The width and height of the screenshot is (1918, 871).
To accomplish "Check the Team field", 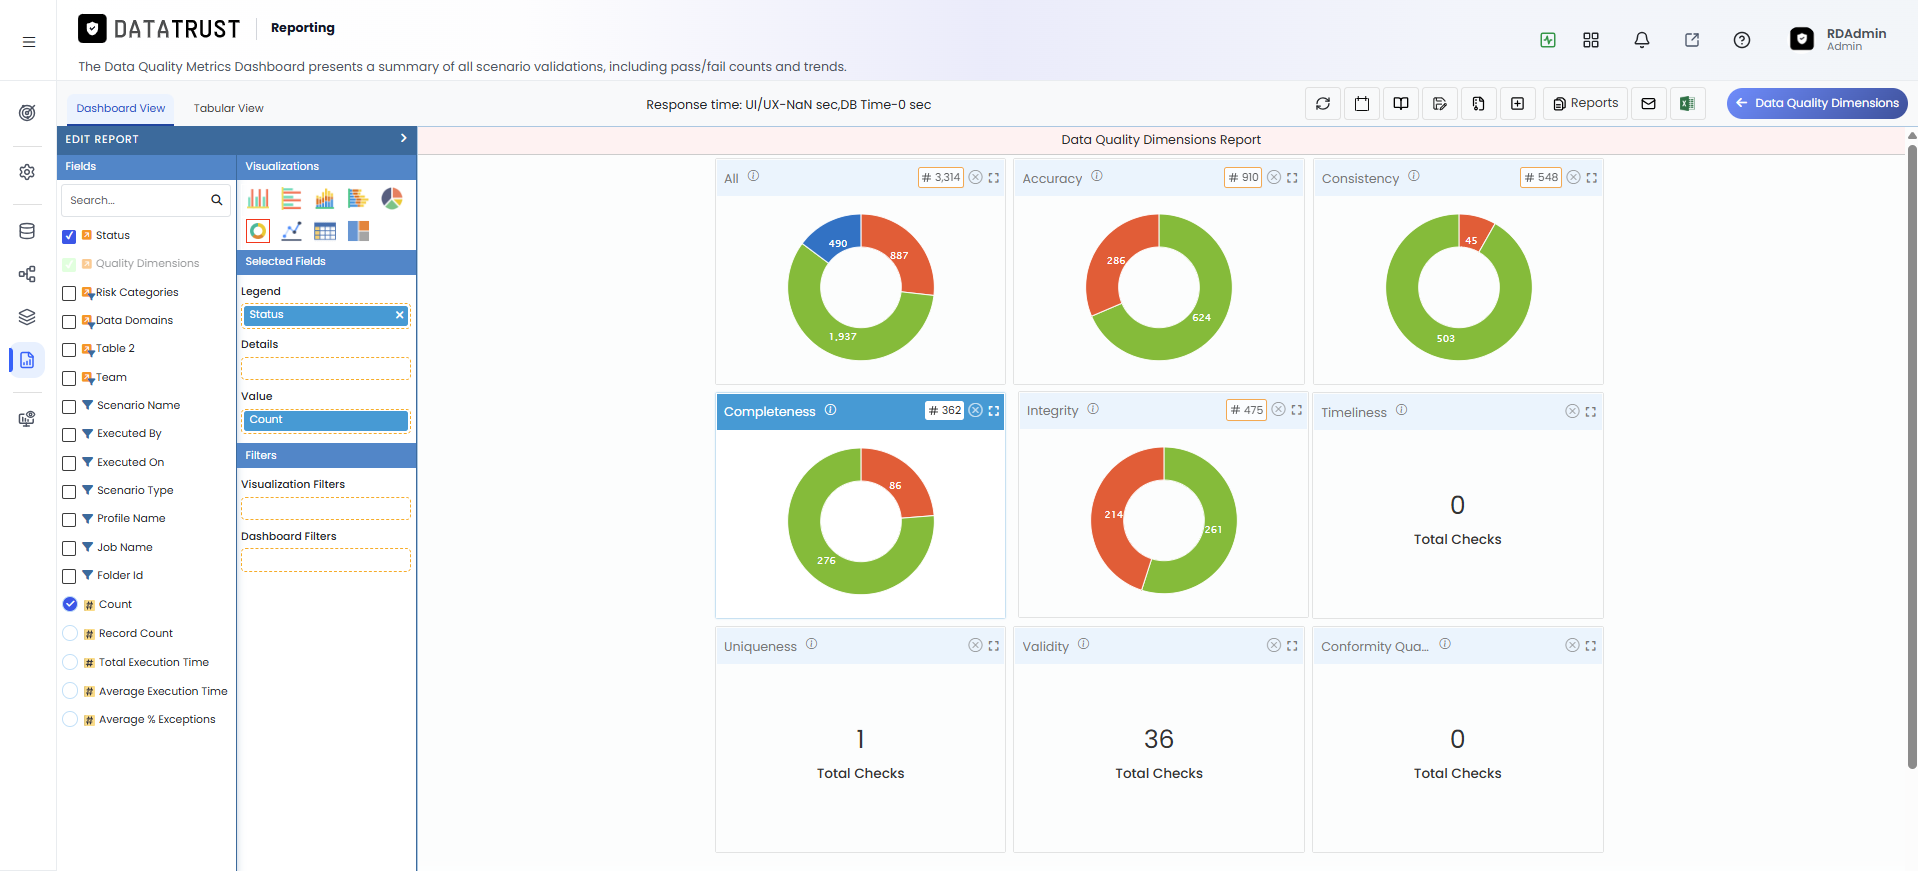I will (x=69, y=379).
